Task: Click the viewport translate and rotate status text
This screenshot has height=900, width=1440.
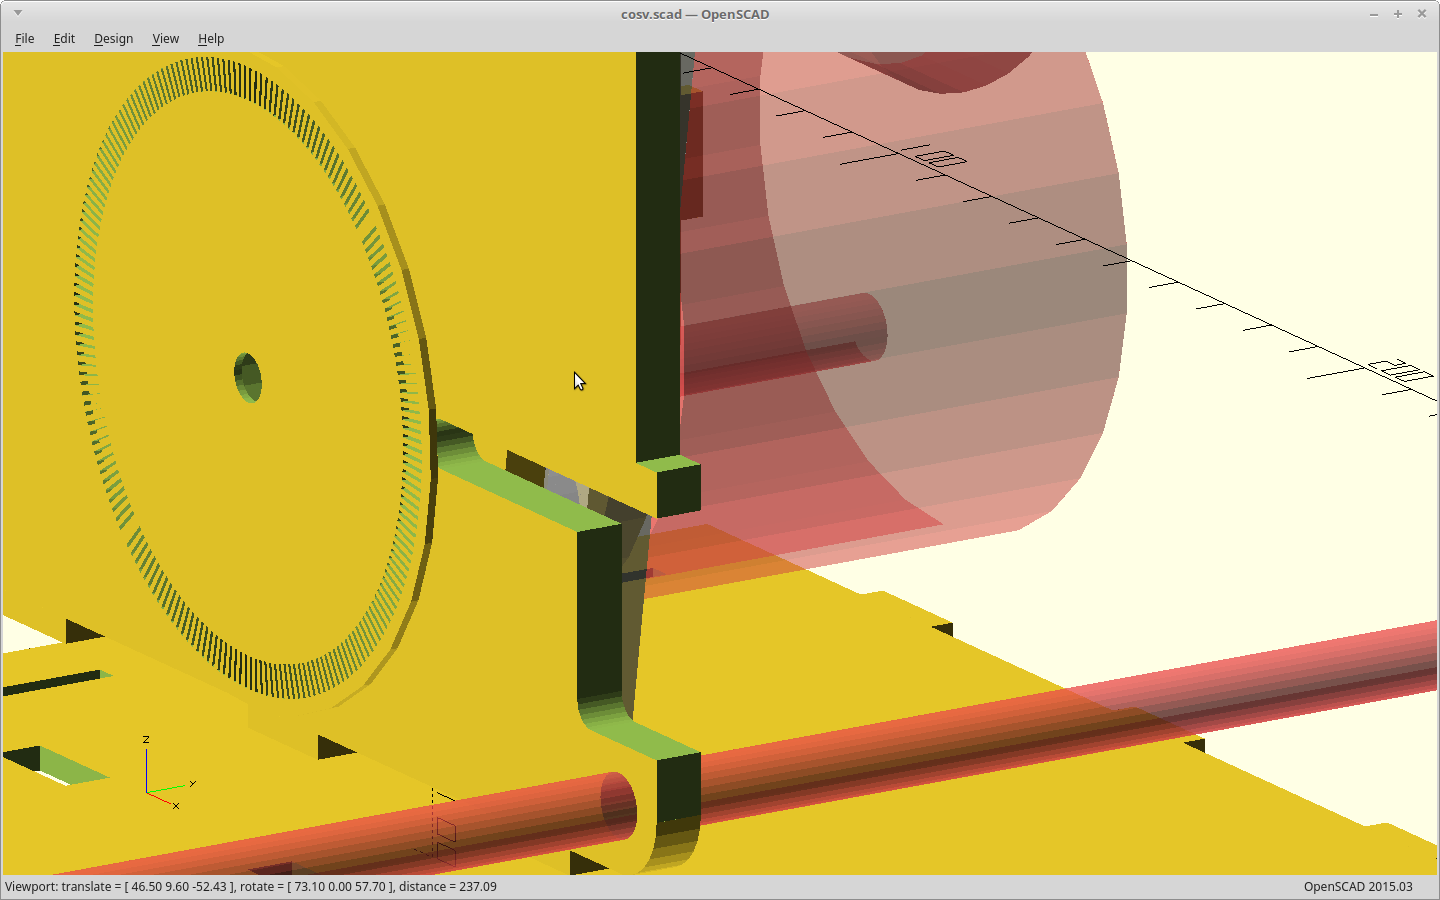Action: coord(251,887)
